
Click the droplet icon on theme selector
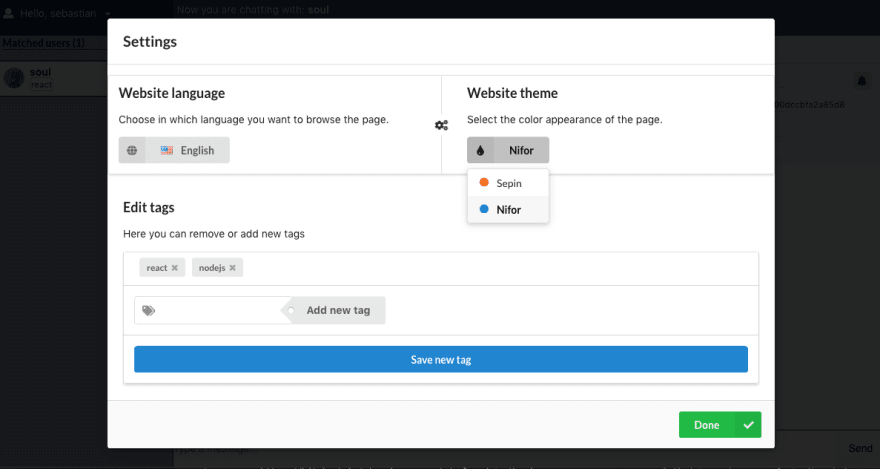coord(480,150)
